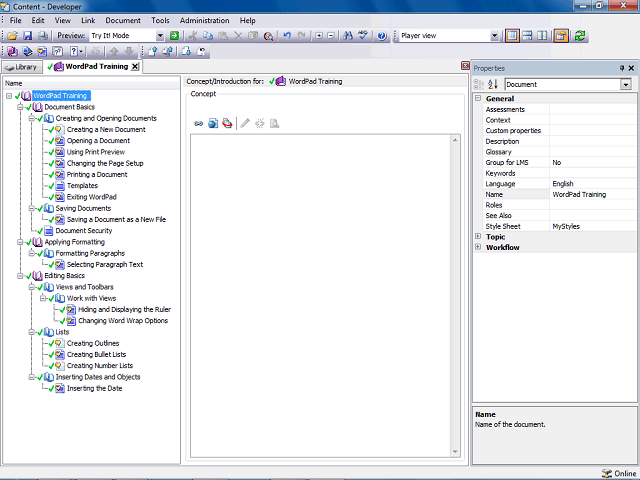Viewport: 640px width, 480px height.
Task: Open the Document dropdown in Properties
Action: tap(626, 84)
